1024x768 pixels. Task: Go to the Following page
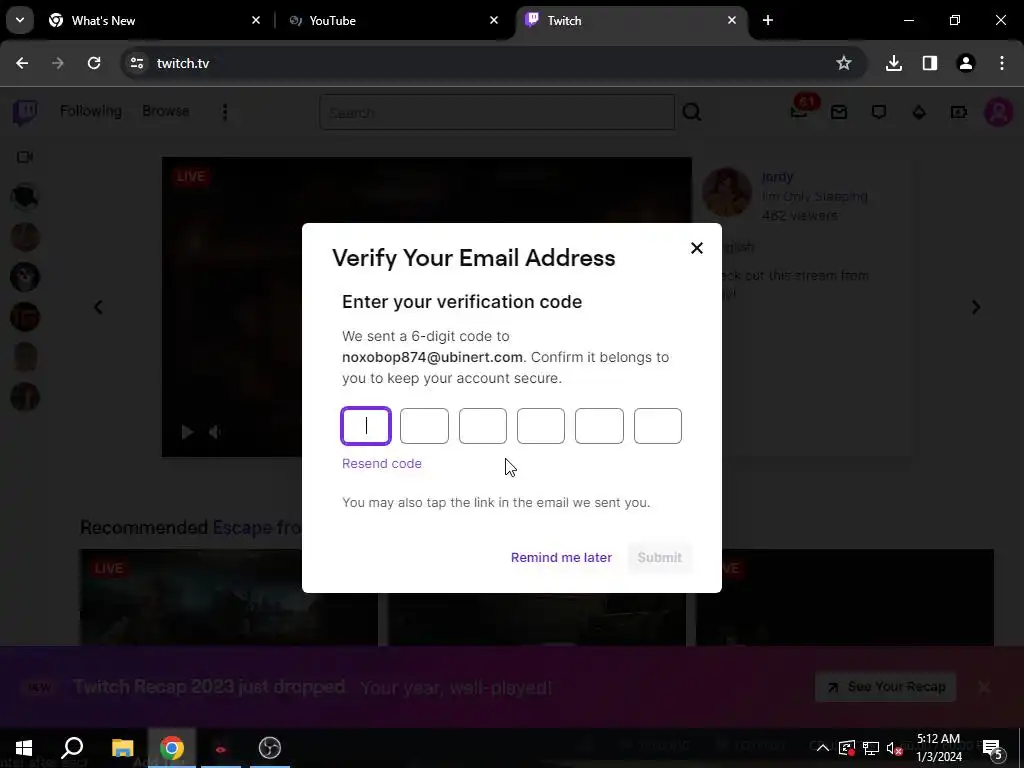[x=91, y=111]
